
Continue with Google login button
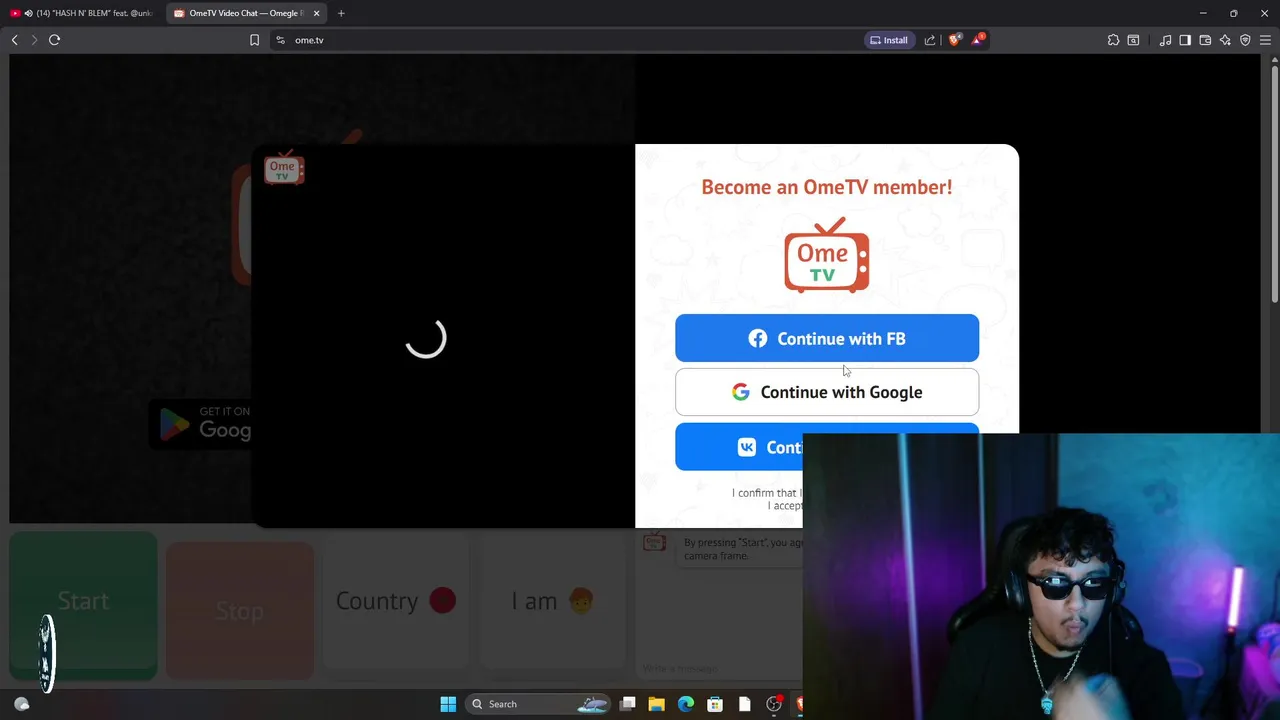827,392
